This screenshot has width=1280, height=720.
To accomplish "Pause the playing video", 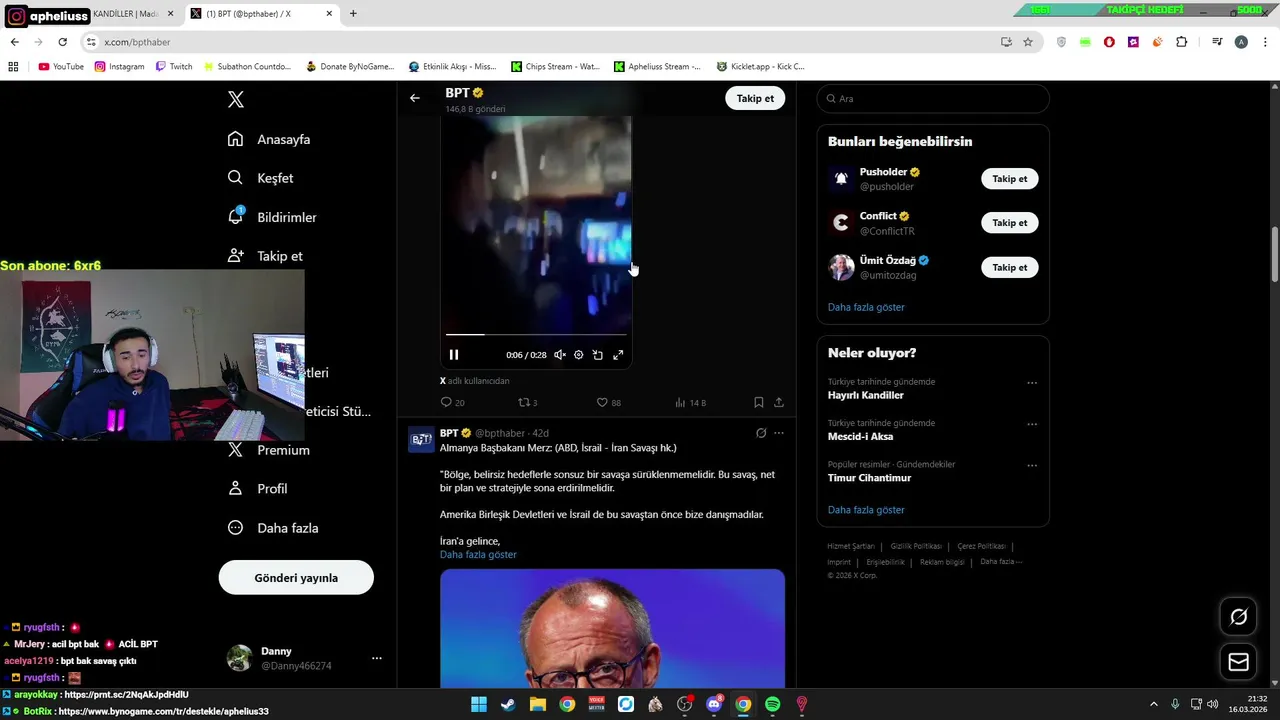I will [454, 355].
